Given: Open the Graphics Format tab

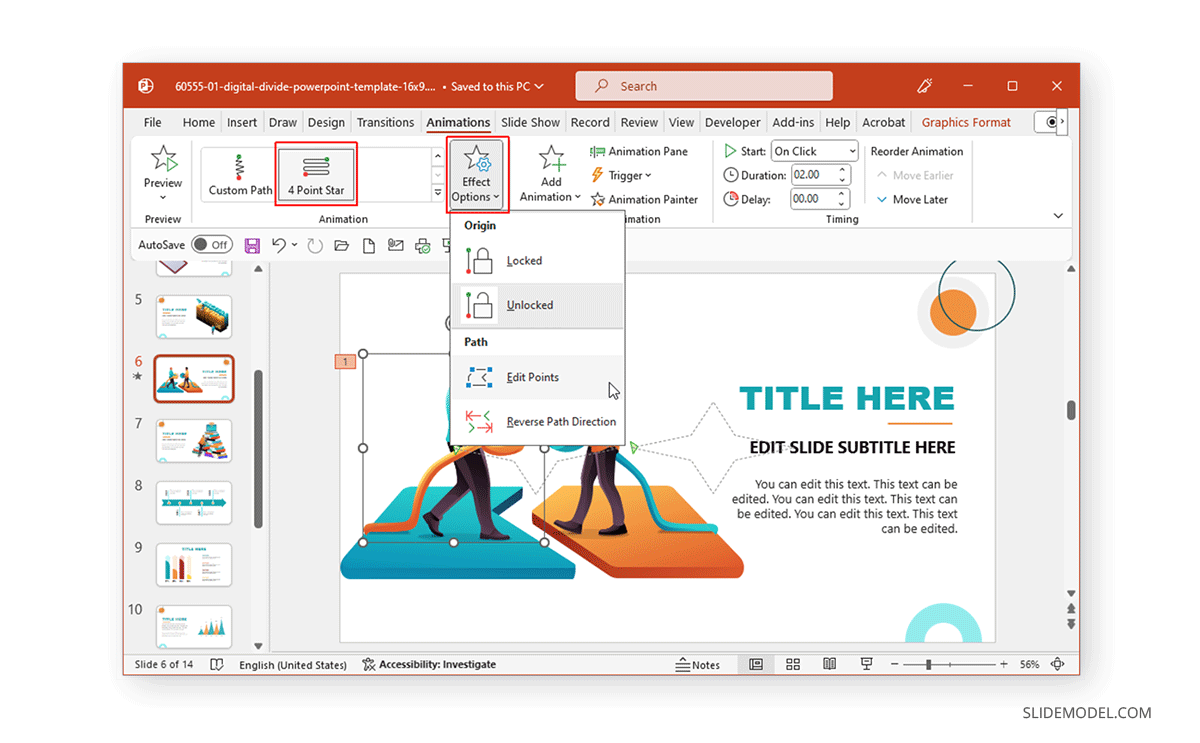Looking at the screenshot, I should click(x=966, y=122).
